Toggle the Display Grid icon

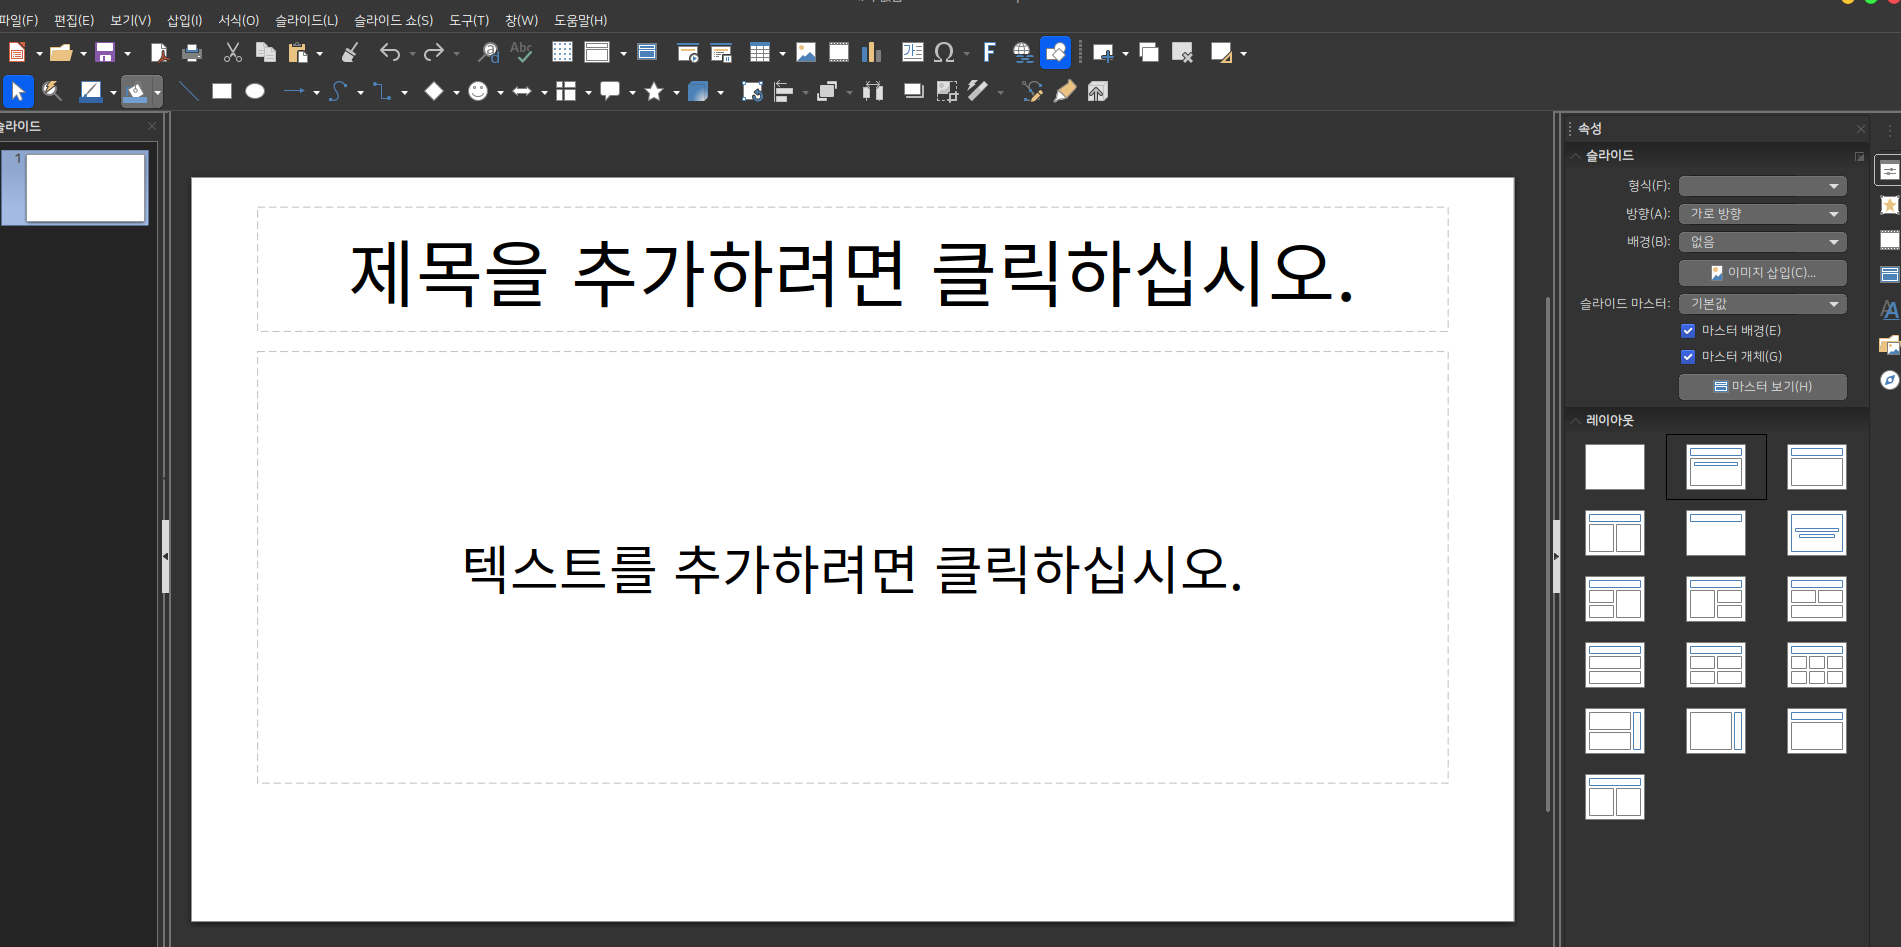coord(562,53)
